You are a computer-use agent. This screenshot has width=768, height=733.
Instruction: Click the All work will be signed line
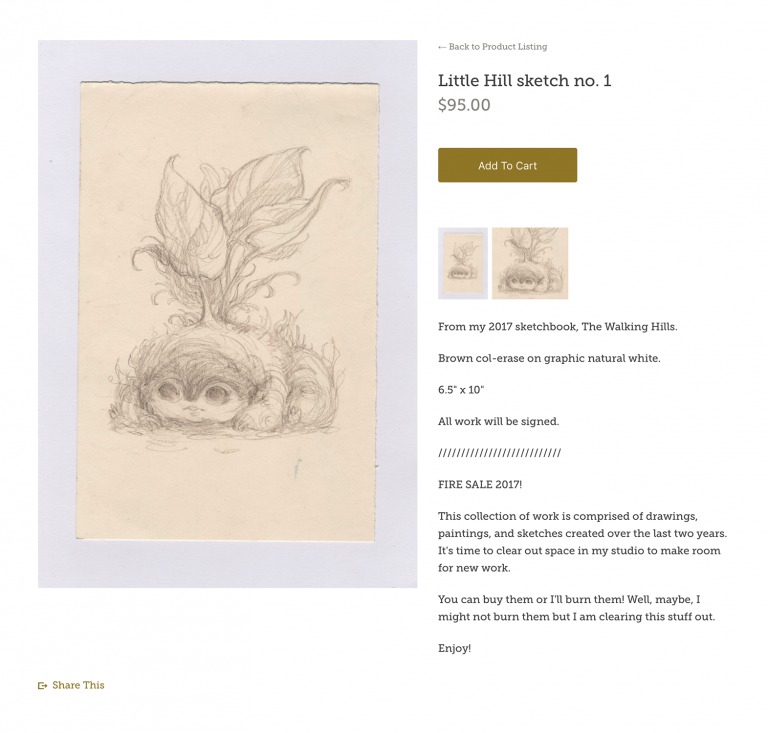498,421
